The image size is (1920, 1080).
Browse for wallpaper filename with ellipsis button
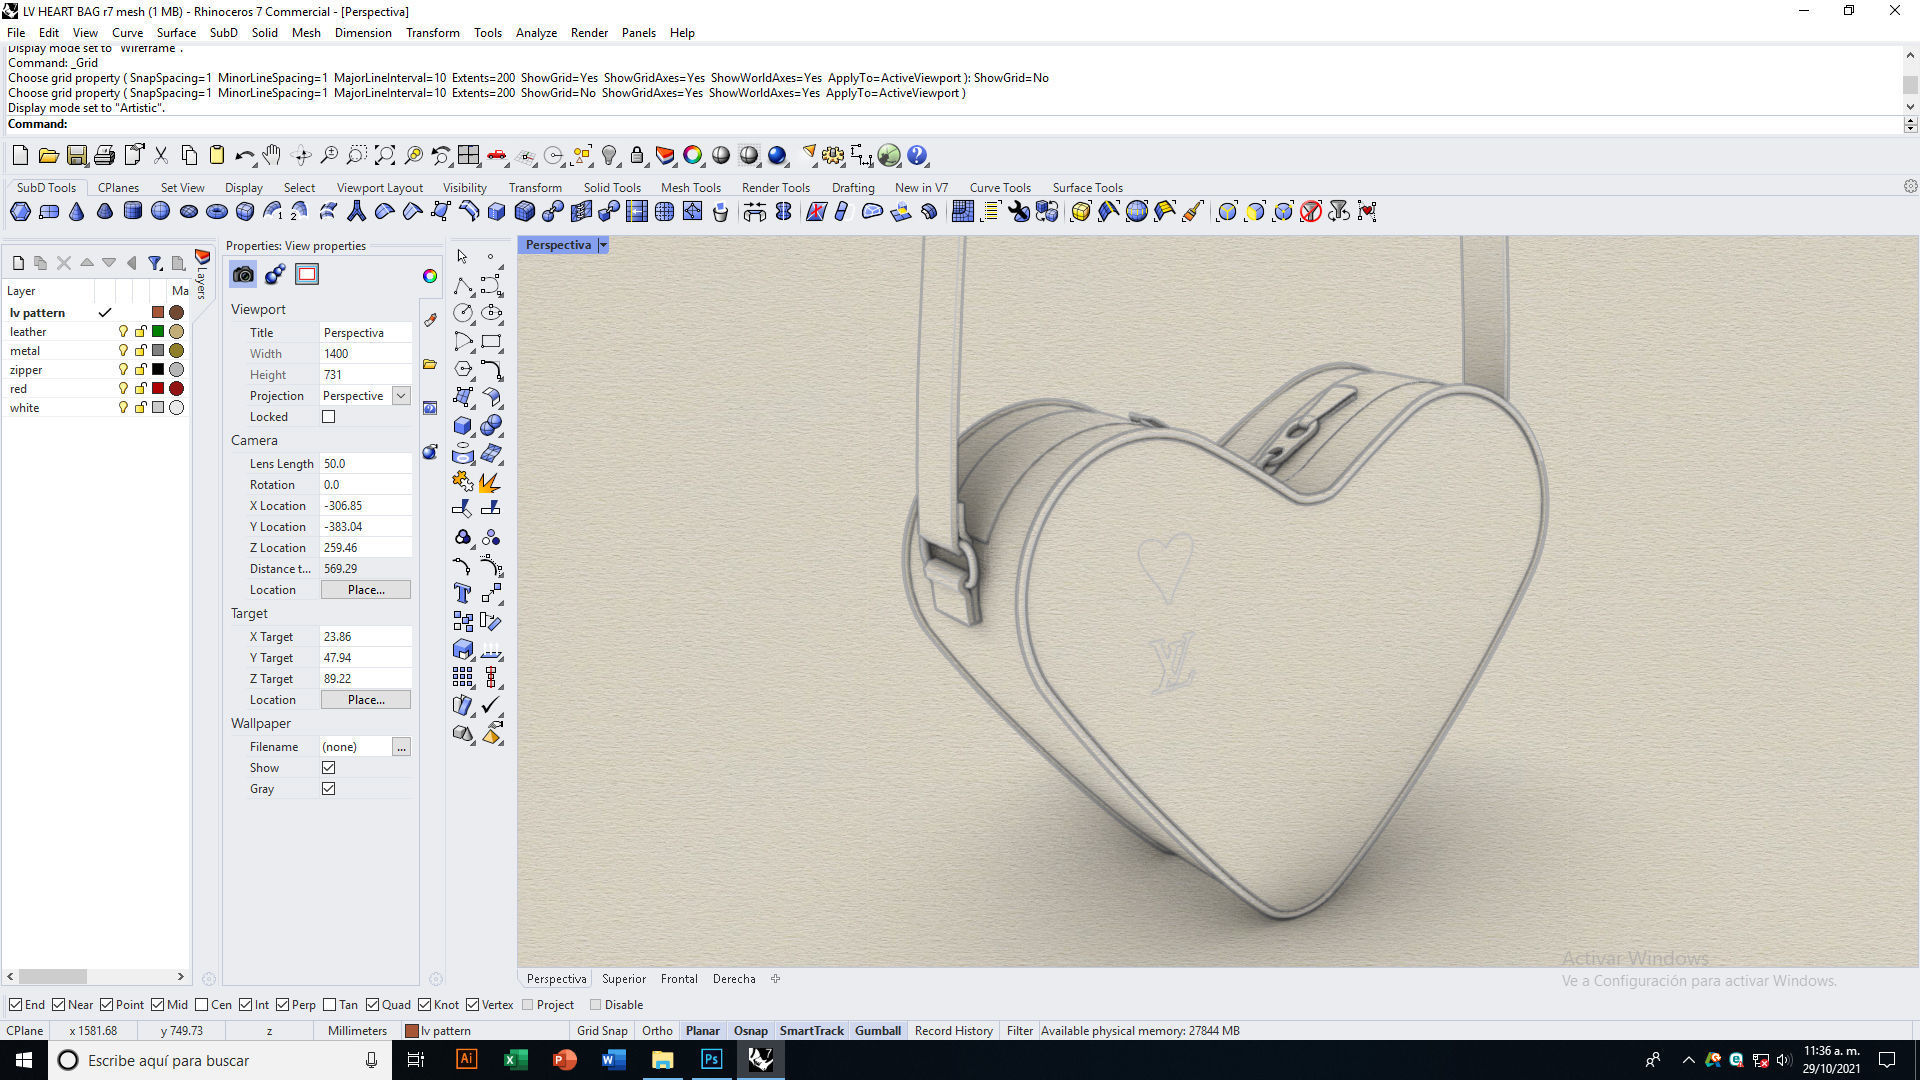[401, 747]
